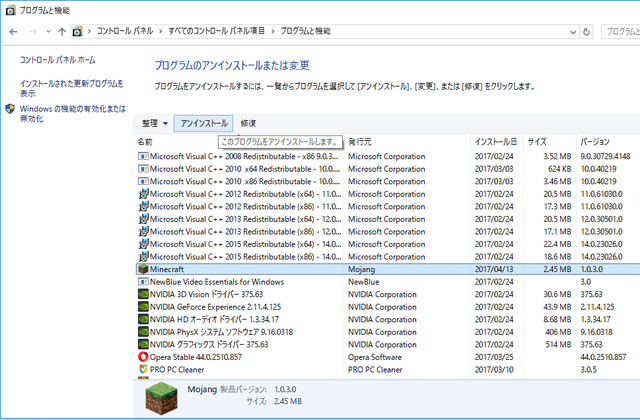The image size is (640, 420).
Task: Click the Visual C++ 2008 Redistributable icon
Action: [143, 157]
